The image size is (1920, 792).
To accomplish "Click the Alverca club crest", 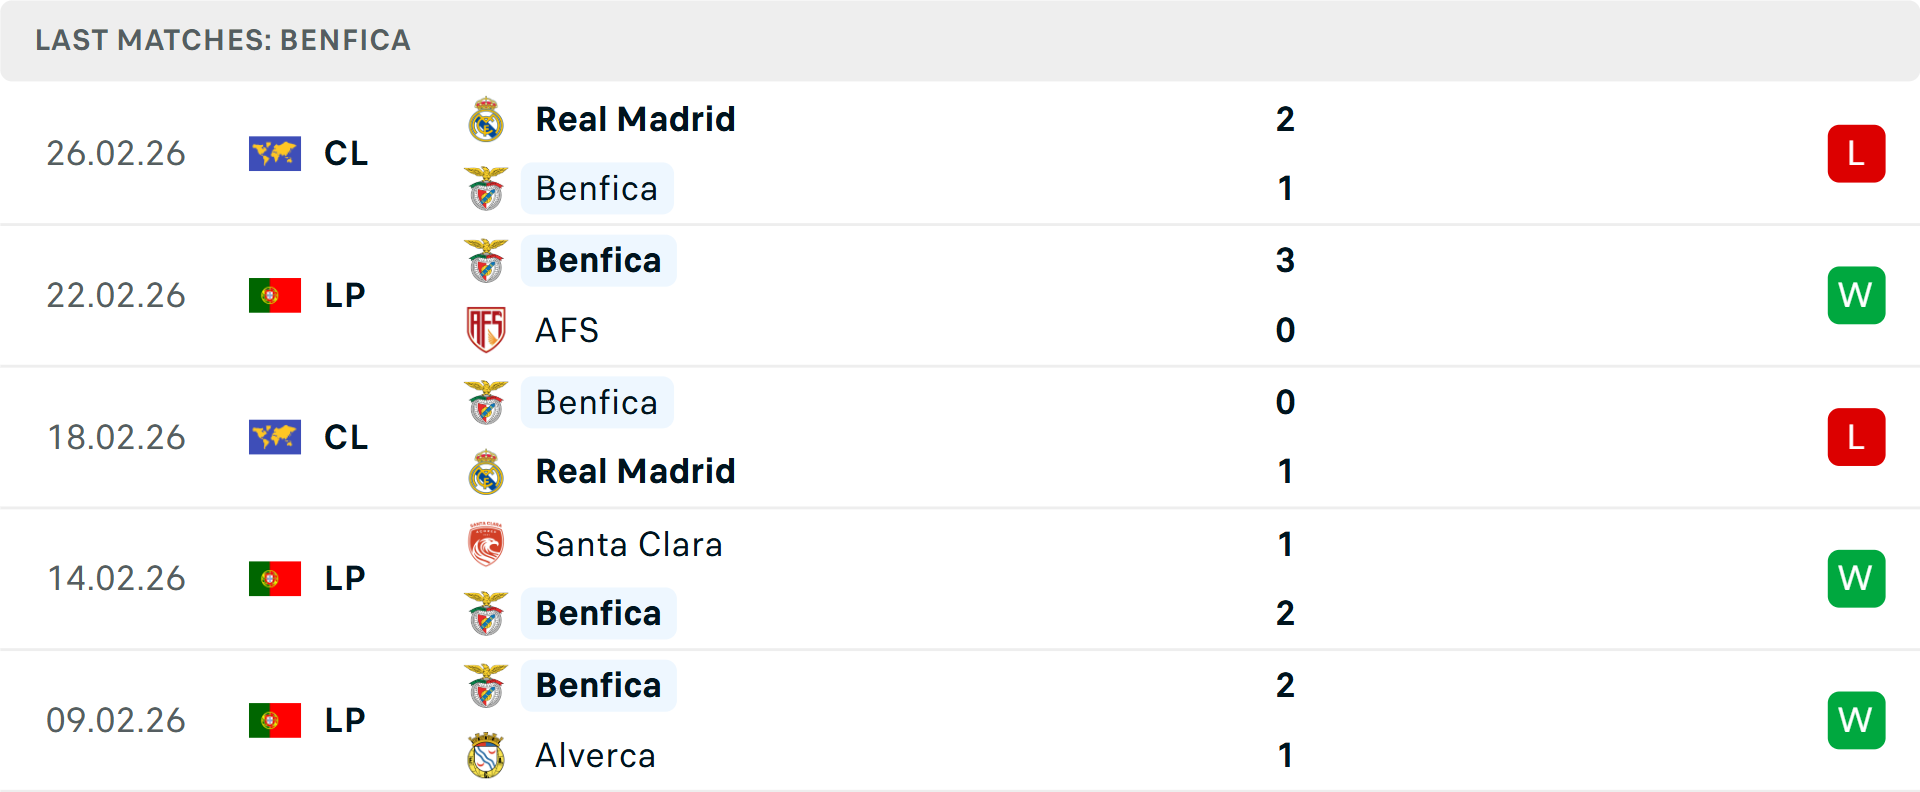I will coord(486,755).
